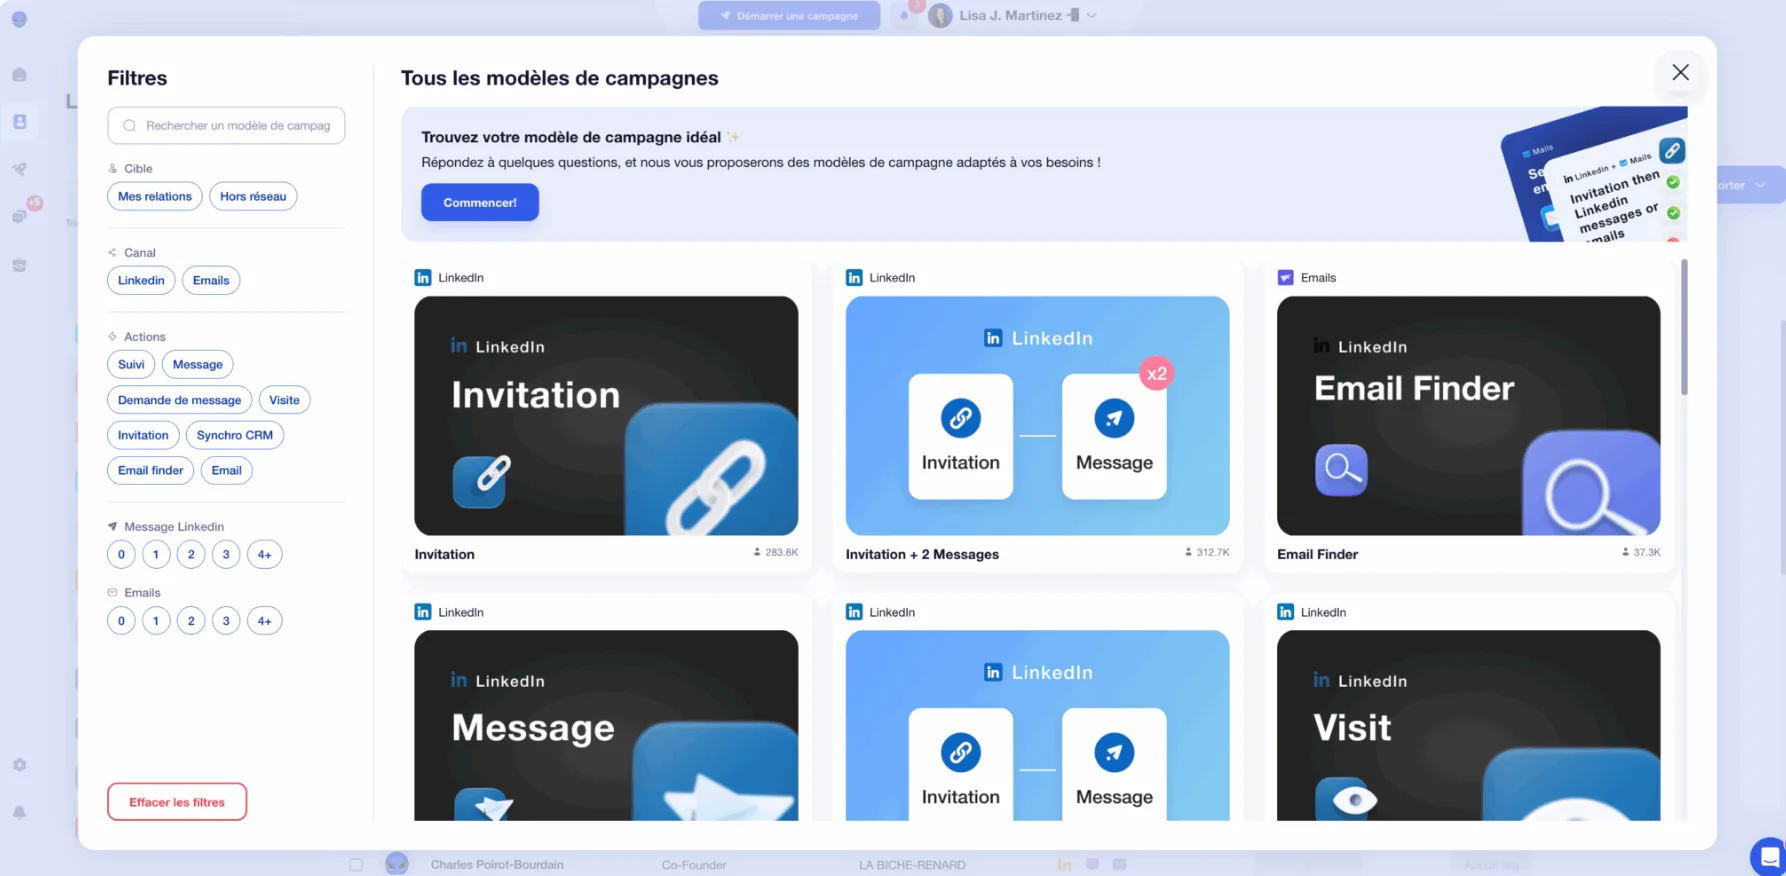Screen dimensions: 1786x876
Task: Open the LinkedIn Invitation template thumbnail
Action: pos(606,415)
